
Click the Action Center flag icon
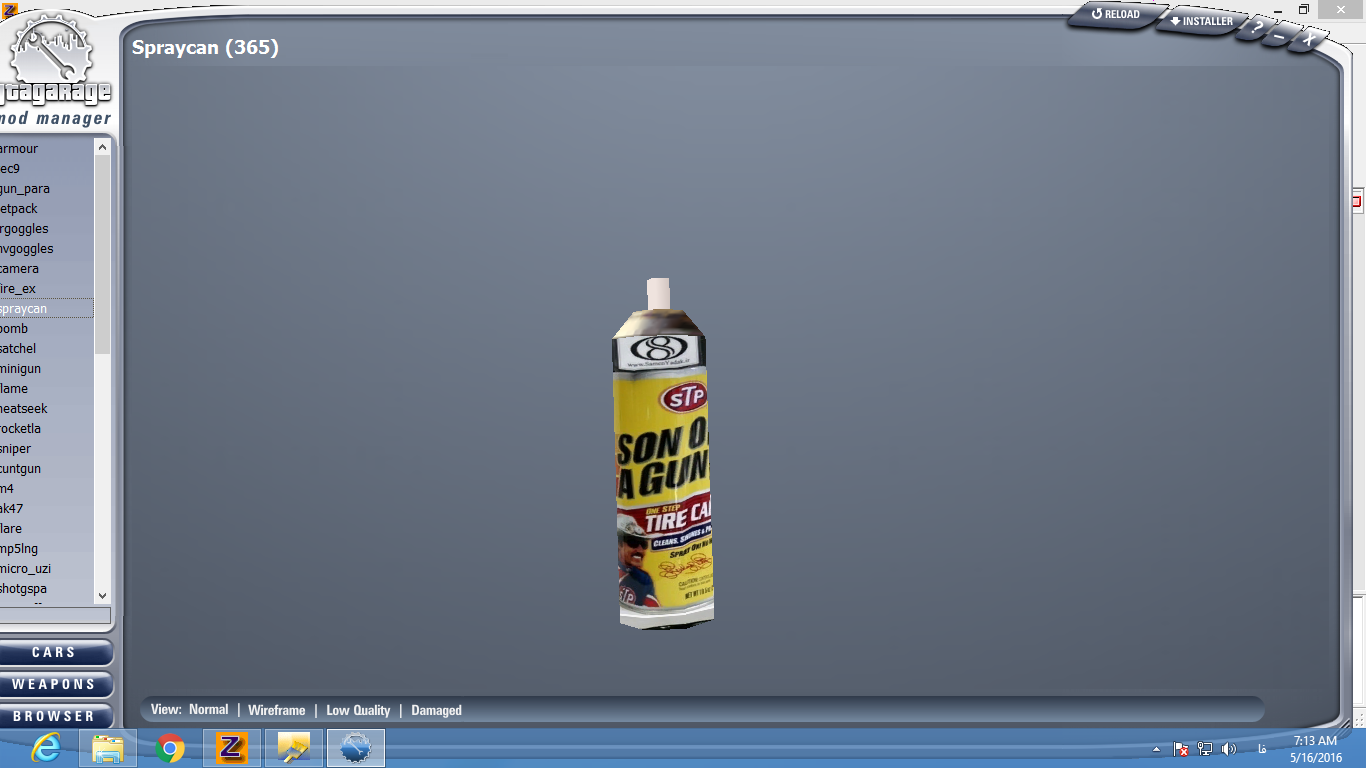click(x=1181, y=749)
